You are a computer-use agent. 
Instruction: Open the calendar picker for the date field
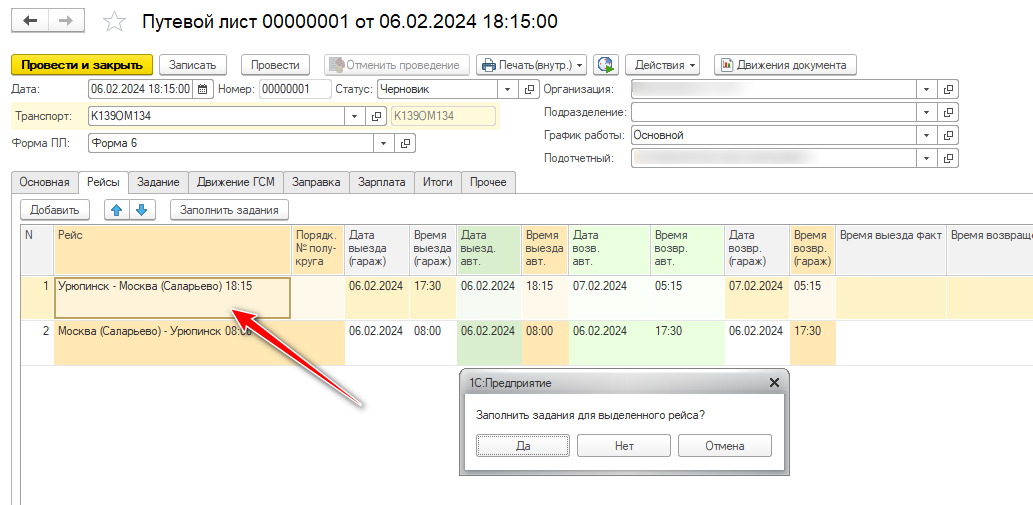[x=203, y=89]
